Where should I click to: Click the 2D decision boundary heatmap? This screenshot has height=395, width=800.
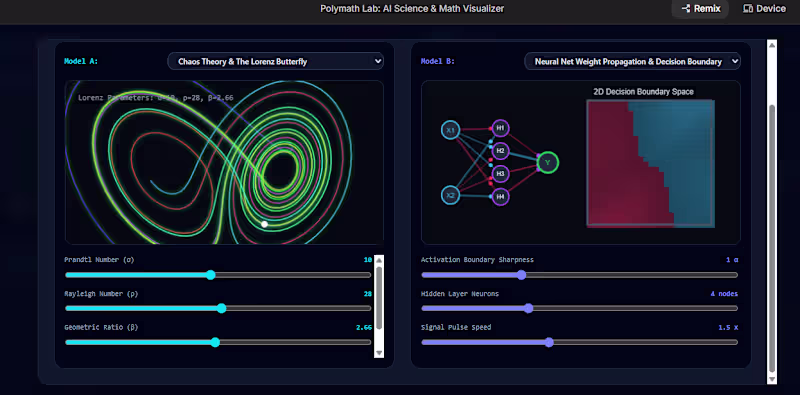coord(651,163)
